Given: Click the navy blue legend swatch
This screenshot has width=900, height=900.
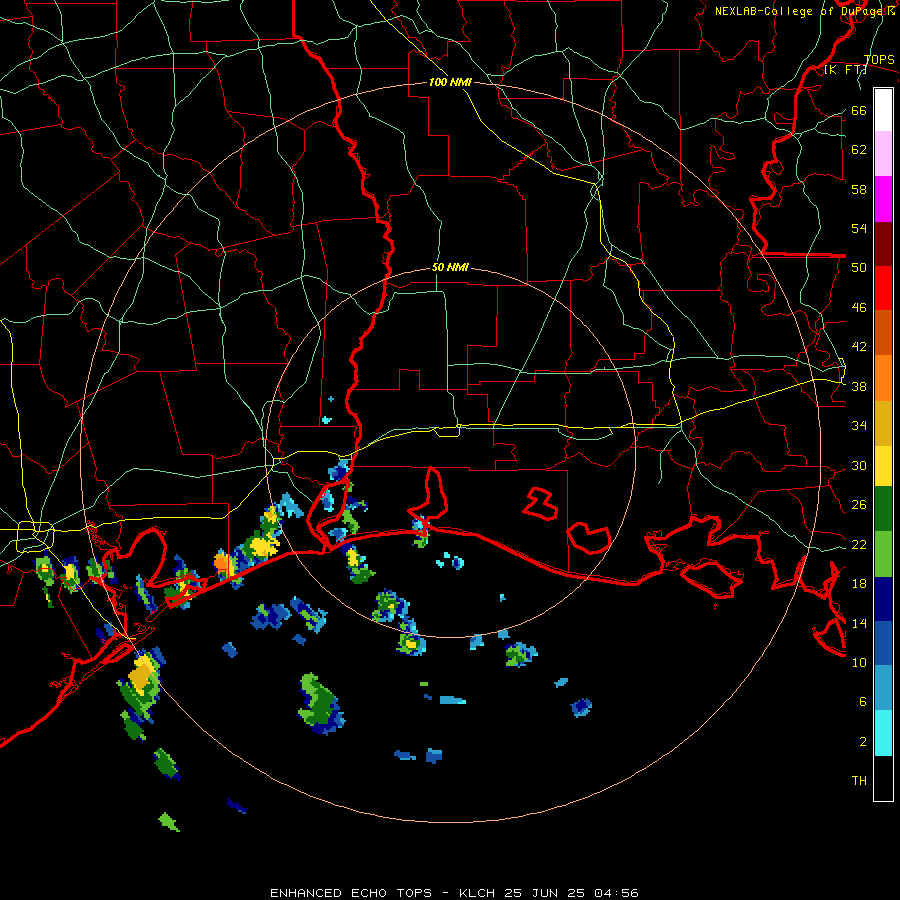Looking at the screenshot, I should click(x=883, y=599).
